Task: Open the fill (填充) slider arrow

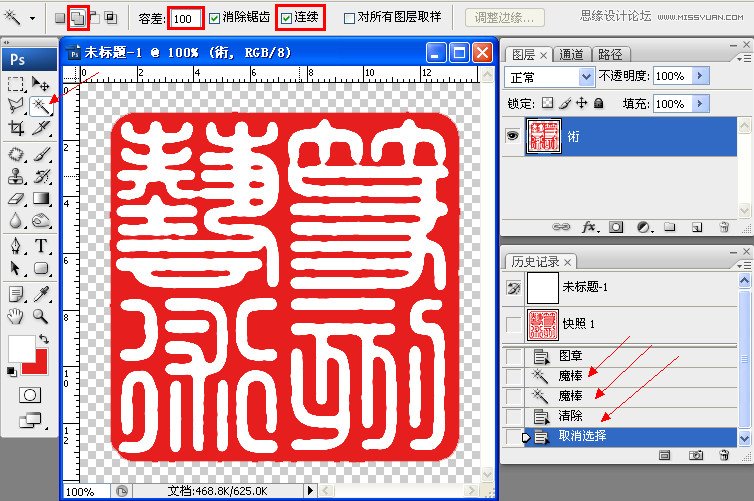Action: click(700, 103)
